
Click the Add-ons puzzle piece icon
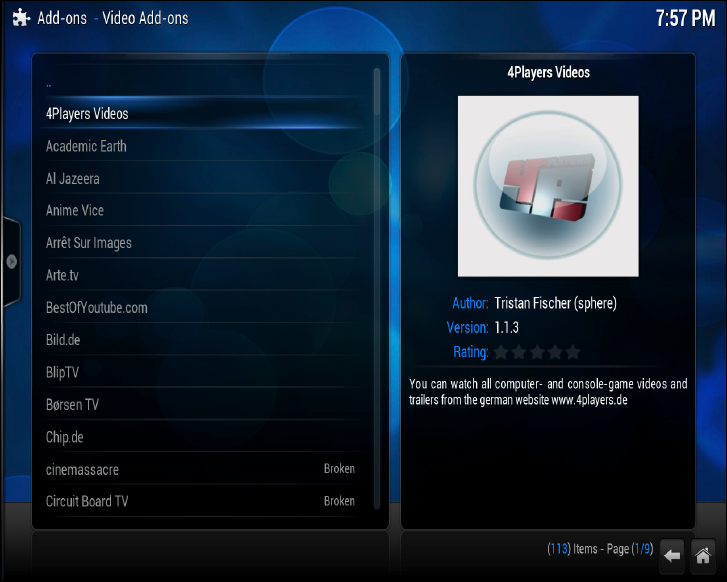[21, 18]
